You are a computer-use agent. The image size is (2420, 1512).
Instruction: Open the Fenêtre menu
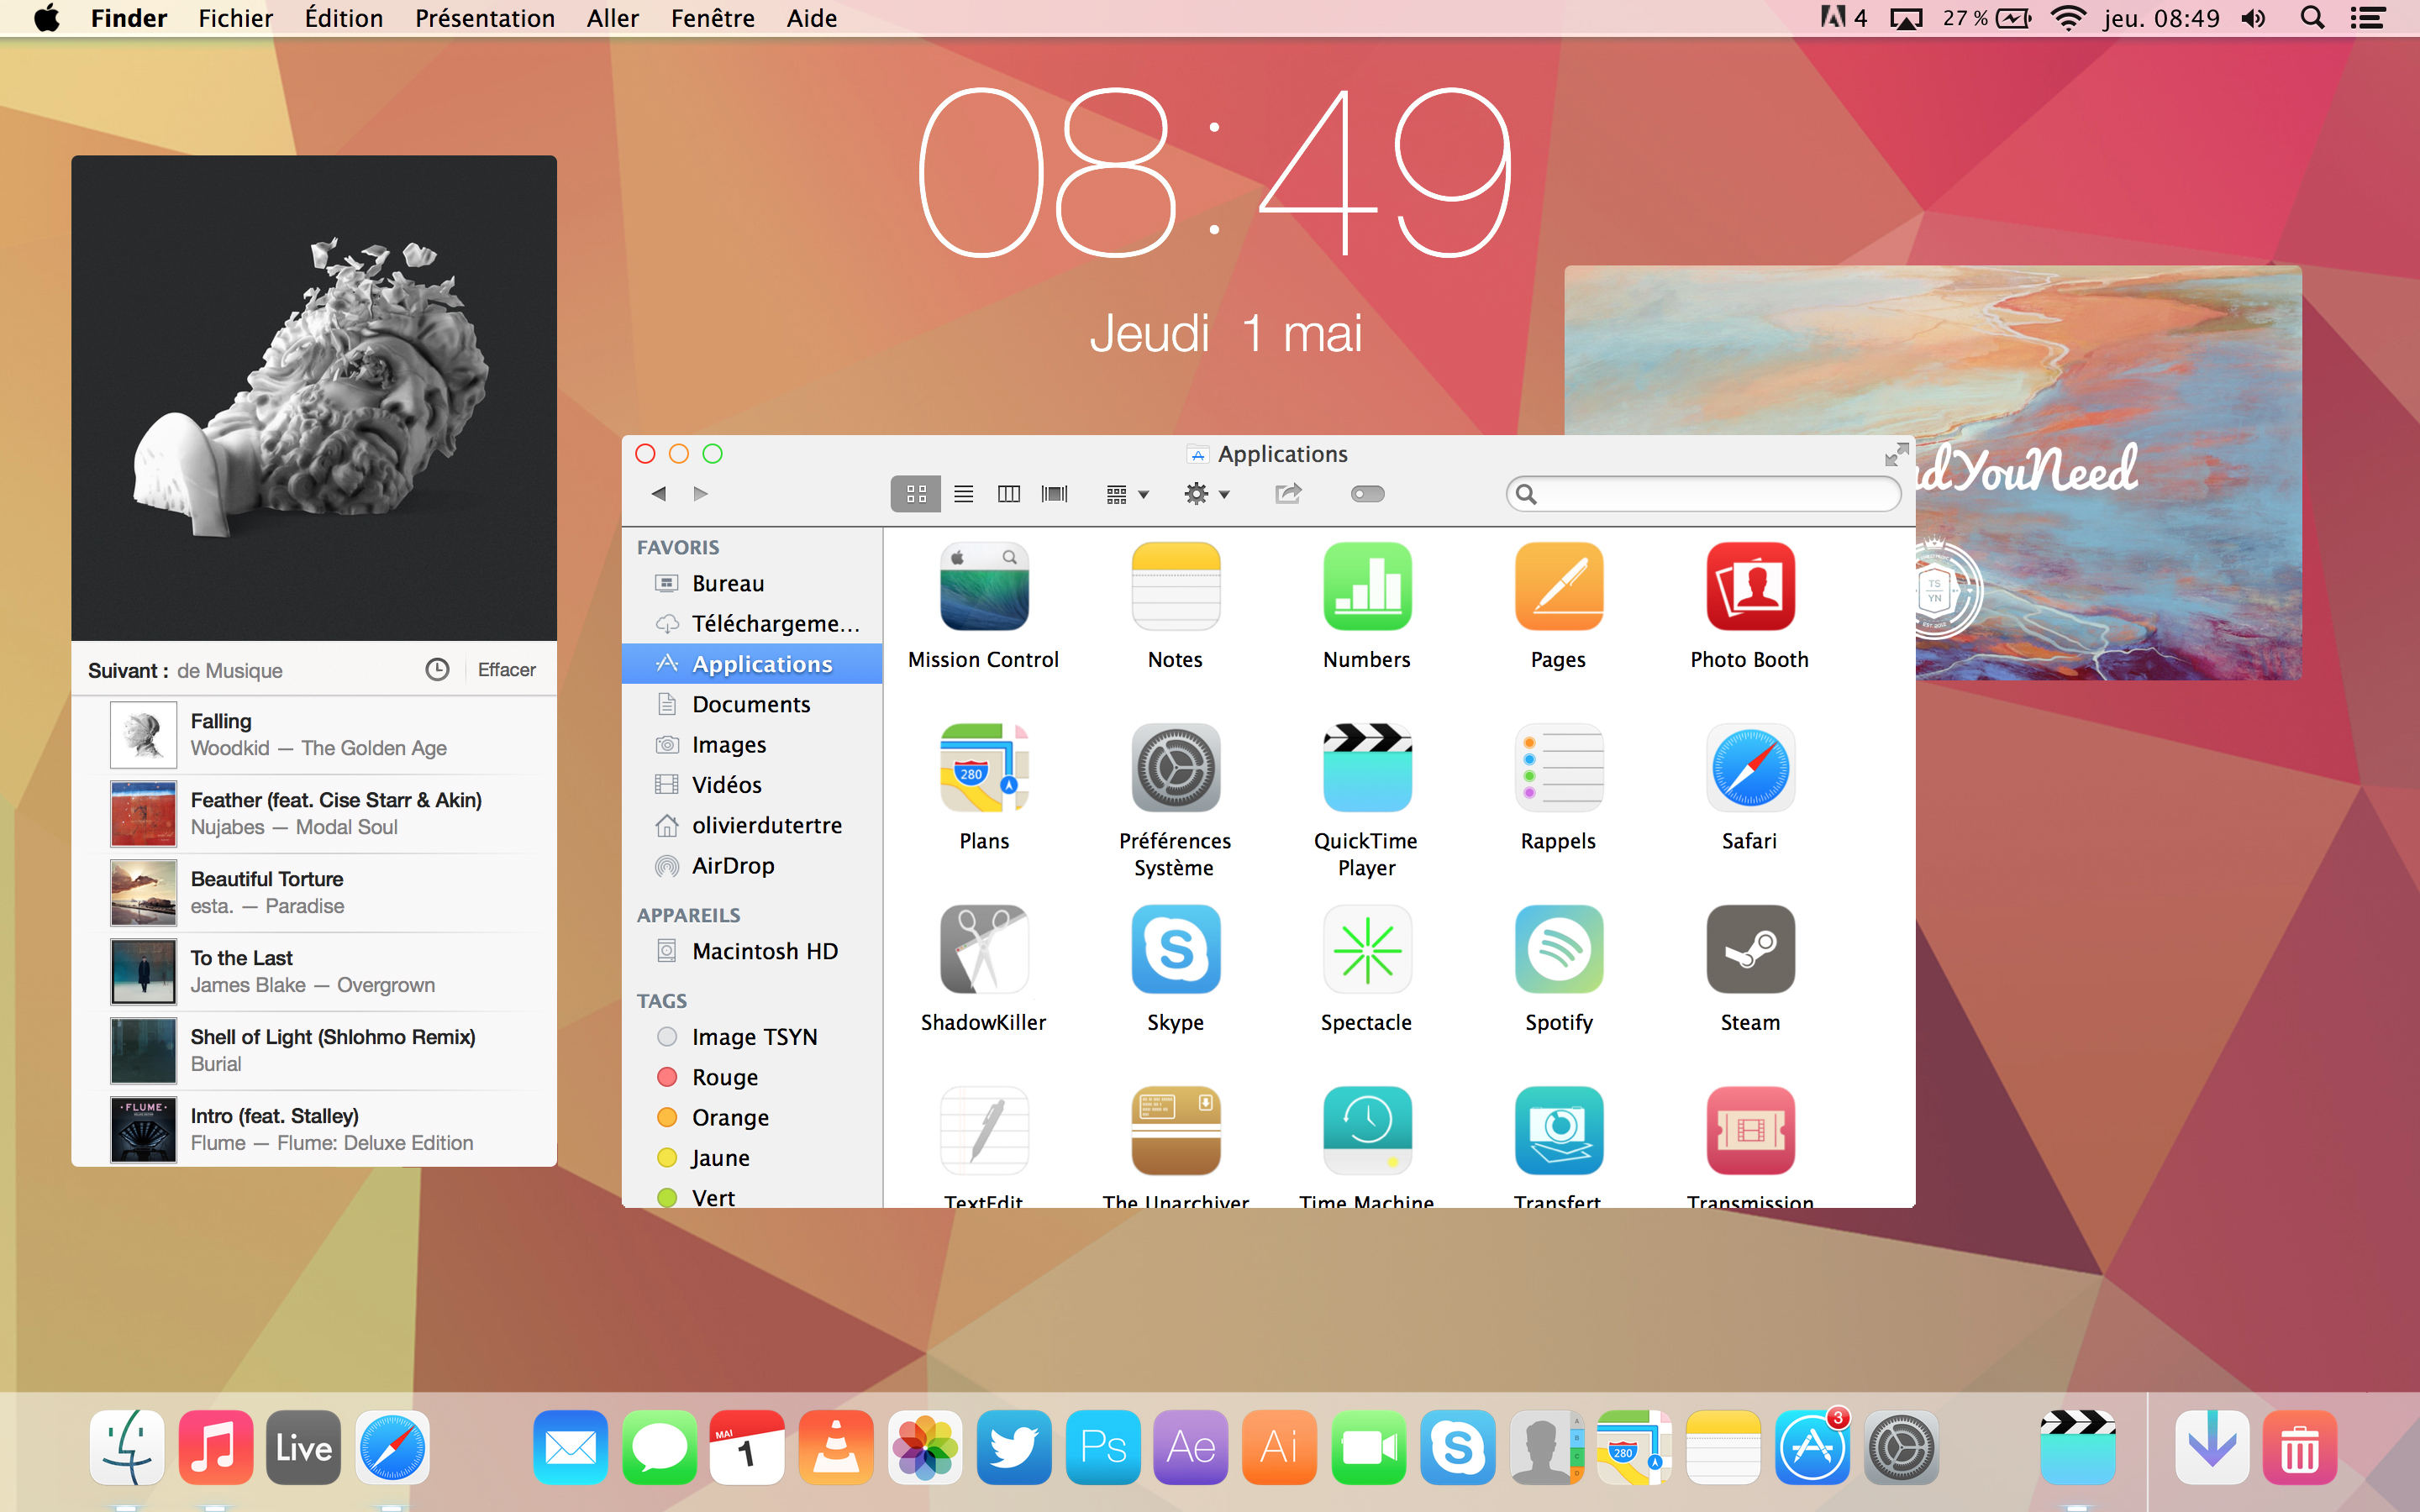pyautogui.click(x=712, y=18)
